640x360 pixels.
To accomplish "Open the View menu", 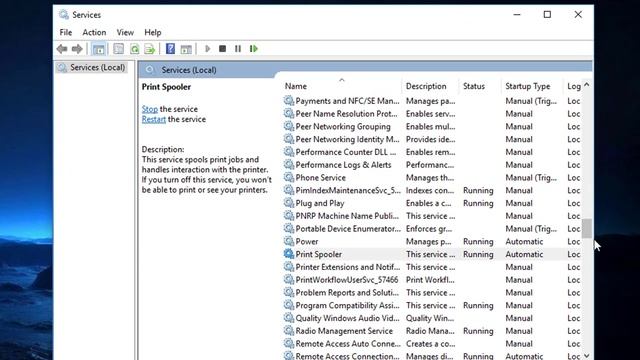I will click(x=125, y=32).
